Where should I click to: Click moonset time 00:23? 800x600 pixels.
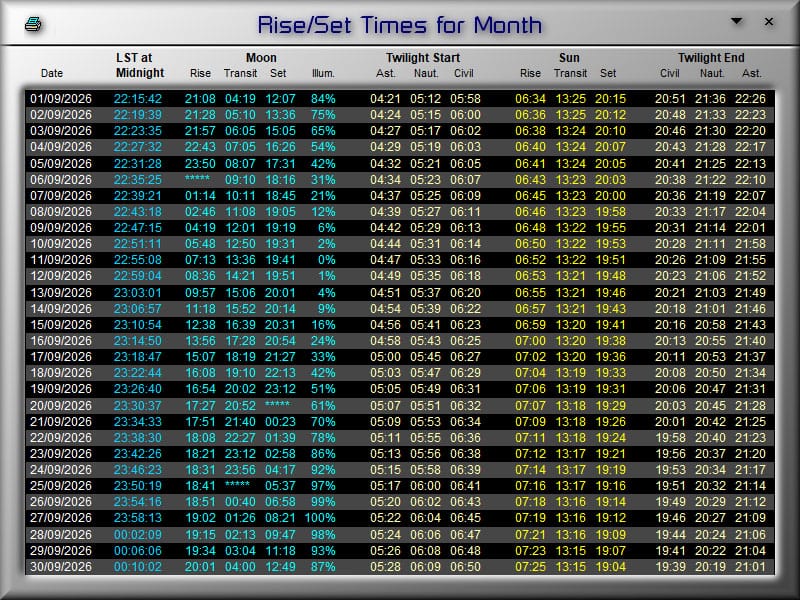click(280, 422)
